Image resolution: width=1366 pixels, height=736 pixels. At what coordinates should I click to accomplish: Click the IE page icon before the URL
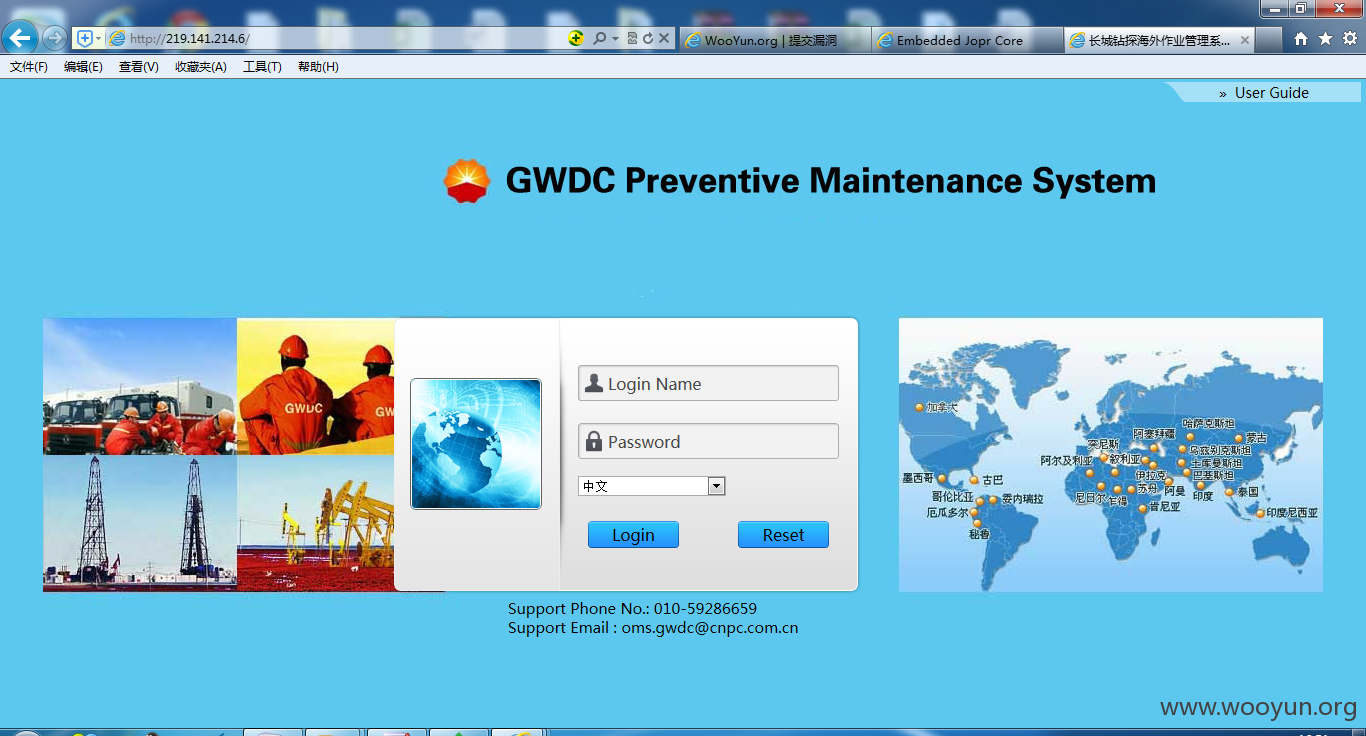tap(117, 38)
